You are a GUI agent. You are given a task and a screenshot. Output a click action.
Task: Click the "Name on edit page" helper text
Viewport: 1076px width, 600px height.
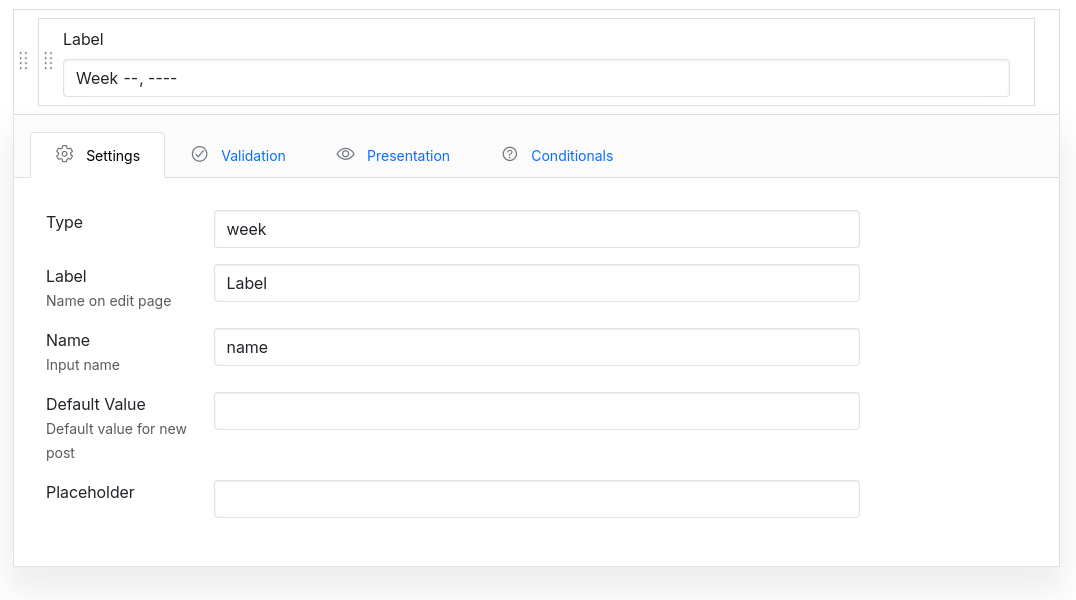click(108, 301)
